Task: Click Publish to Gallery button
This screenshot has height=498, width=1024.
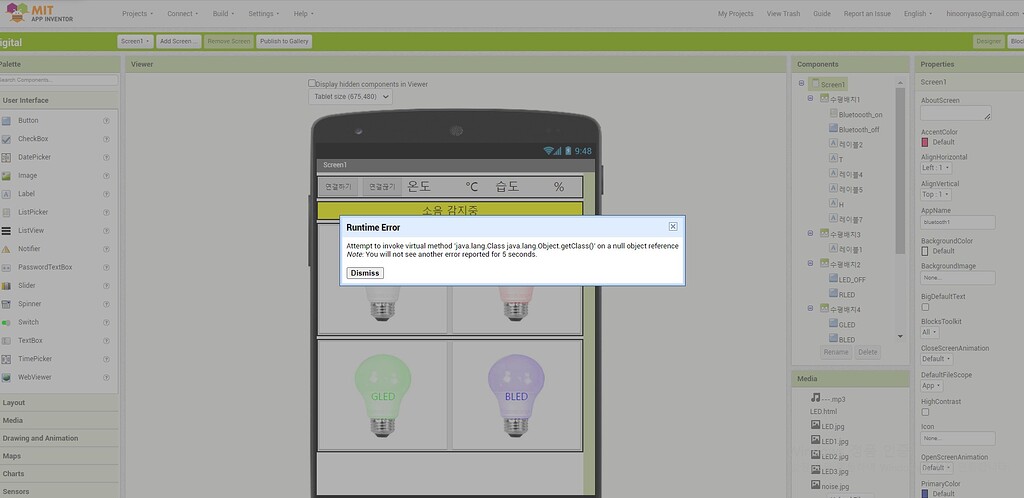Action: click(x=284, y=41)
